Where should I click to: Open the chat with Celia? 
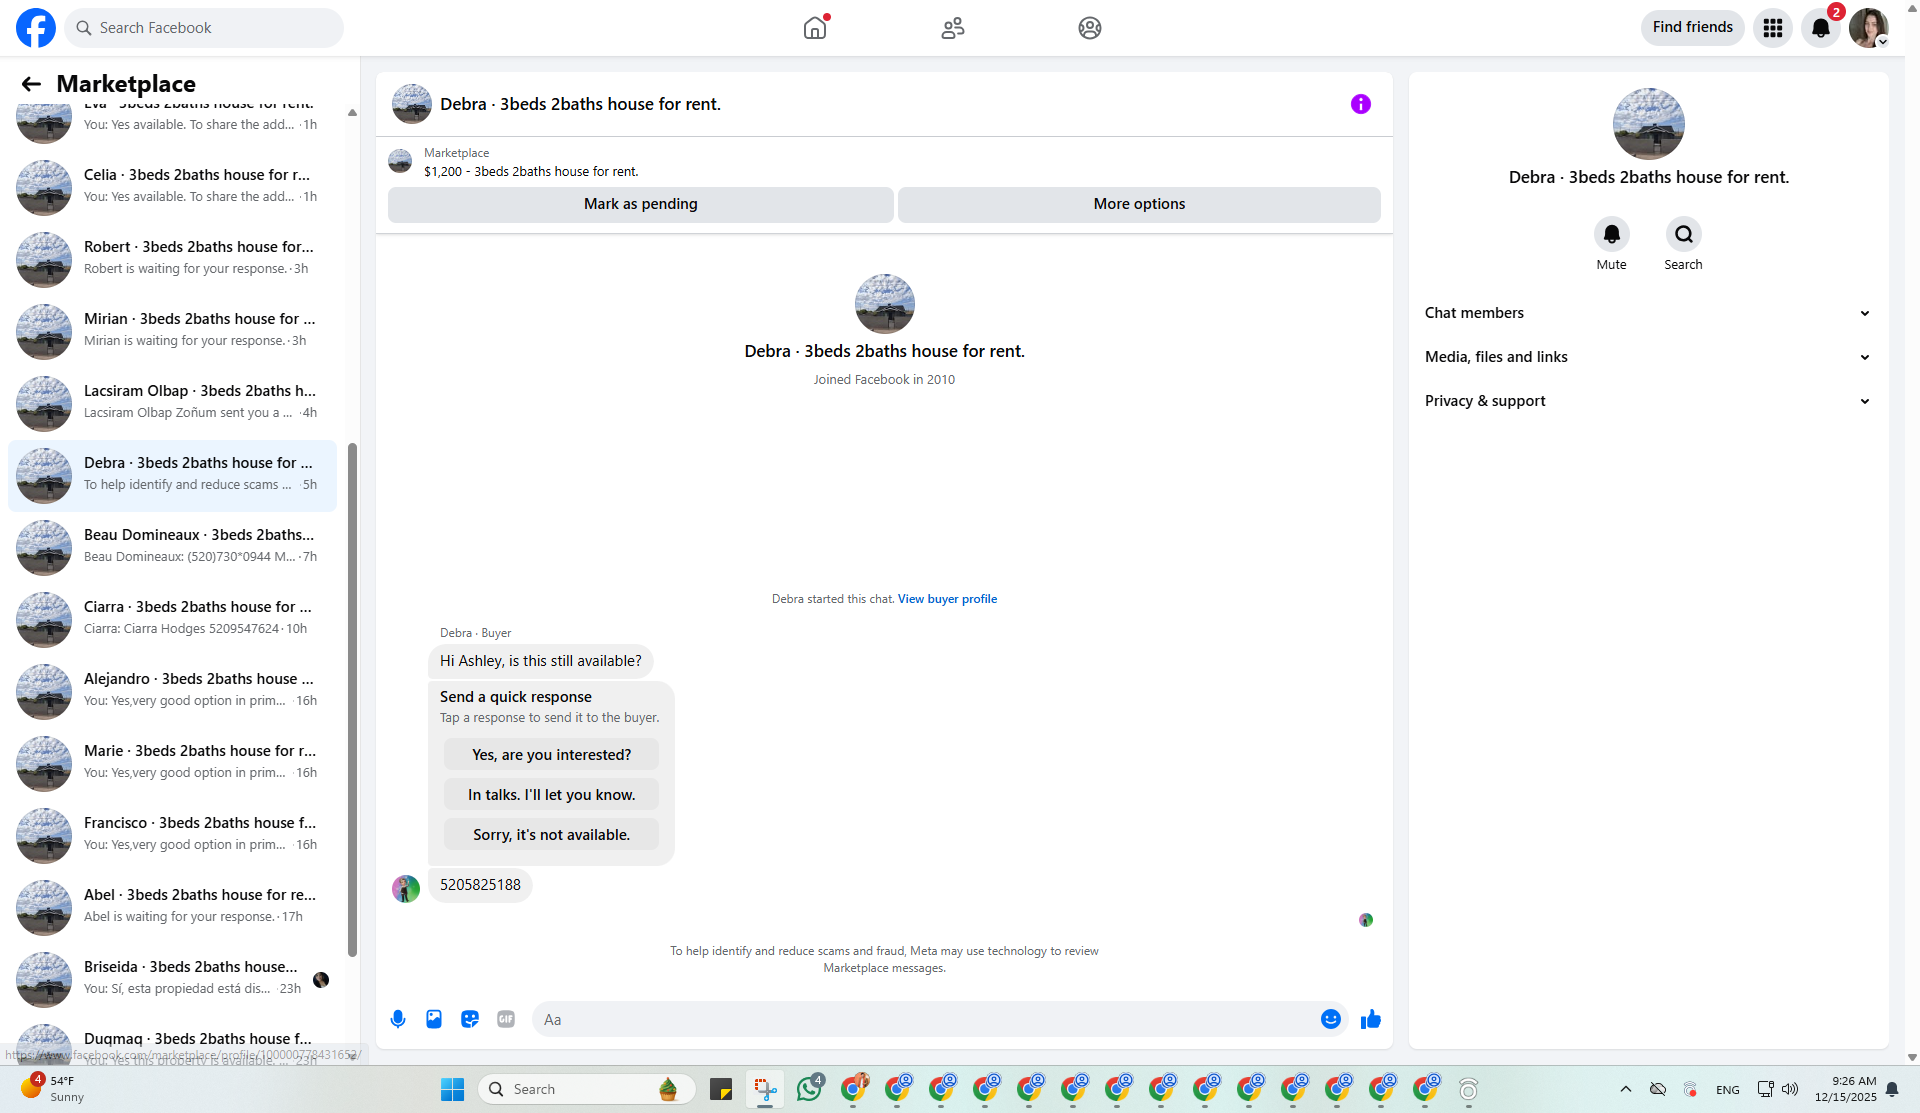point(172,187)
